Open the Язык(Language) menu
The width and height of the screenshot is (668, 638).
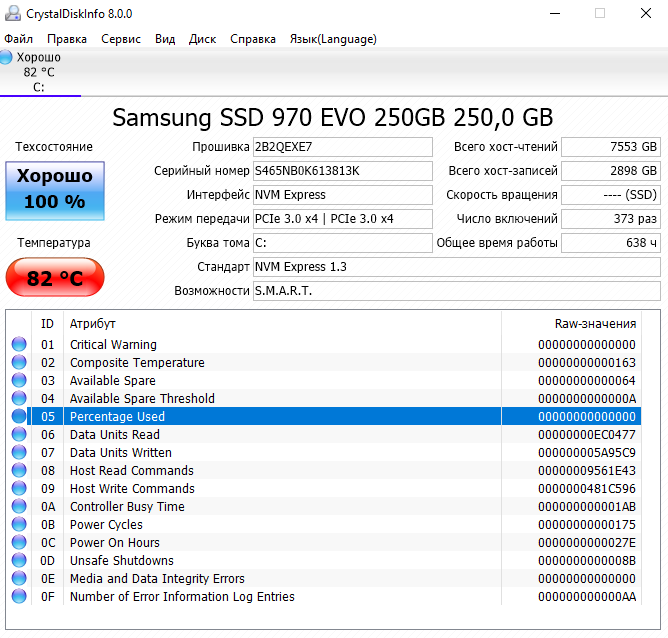coord(333,39)
